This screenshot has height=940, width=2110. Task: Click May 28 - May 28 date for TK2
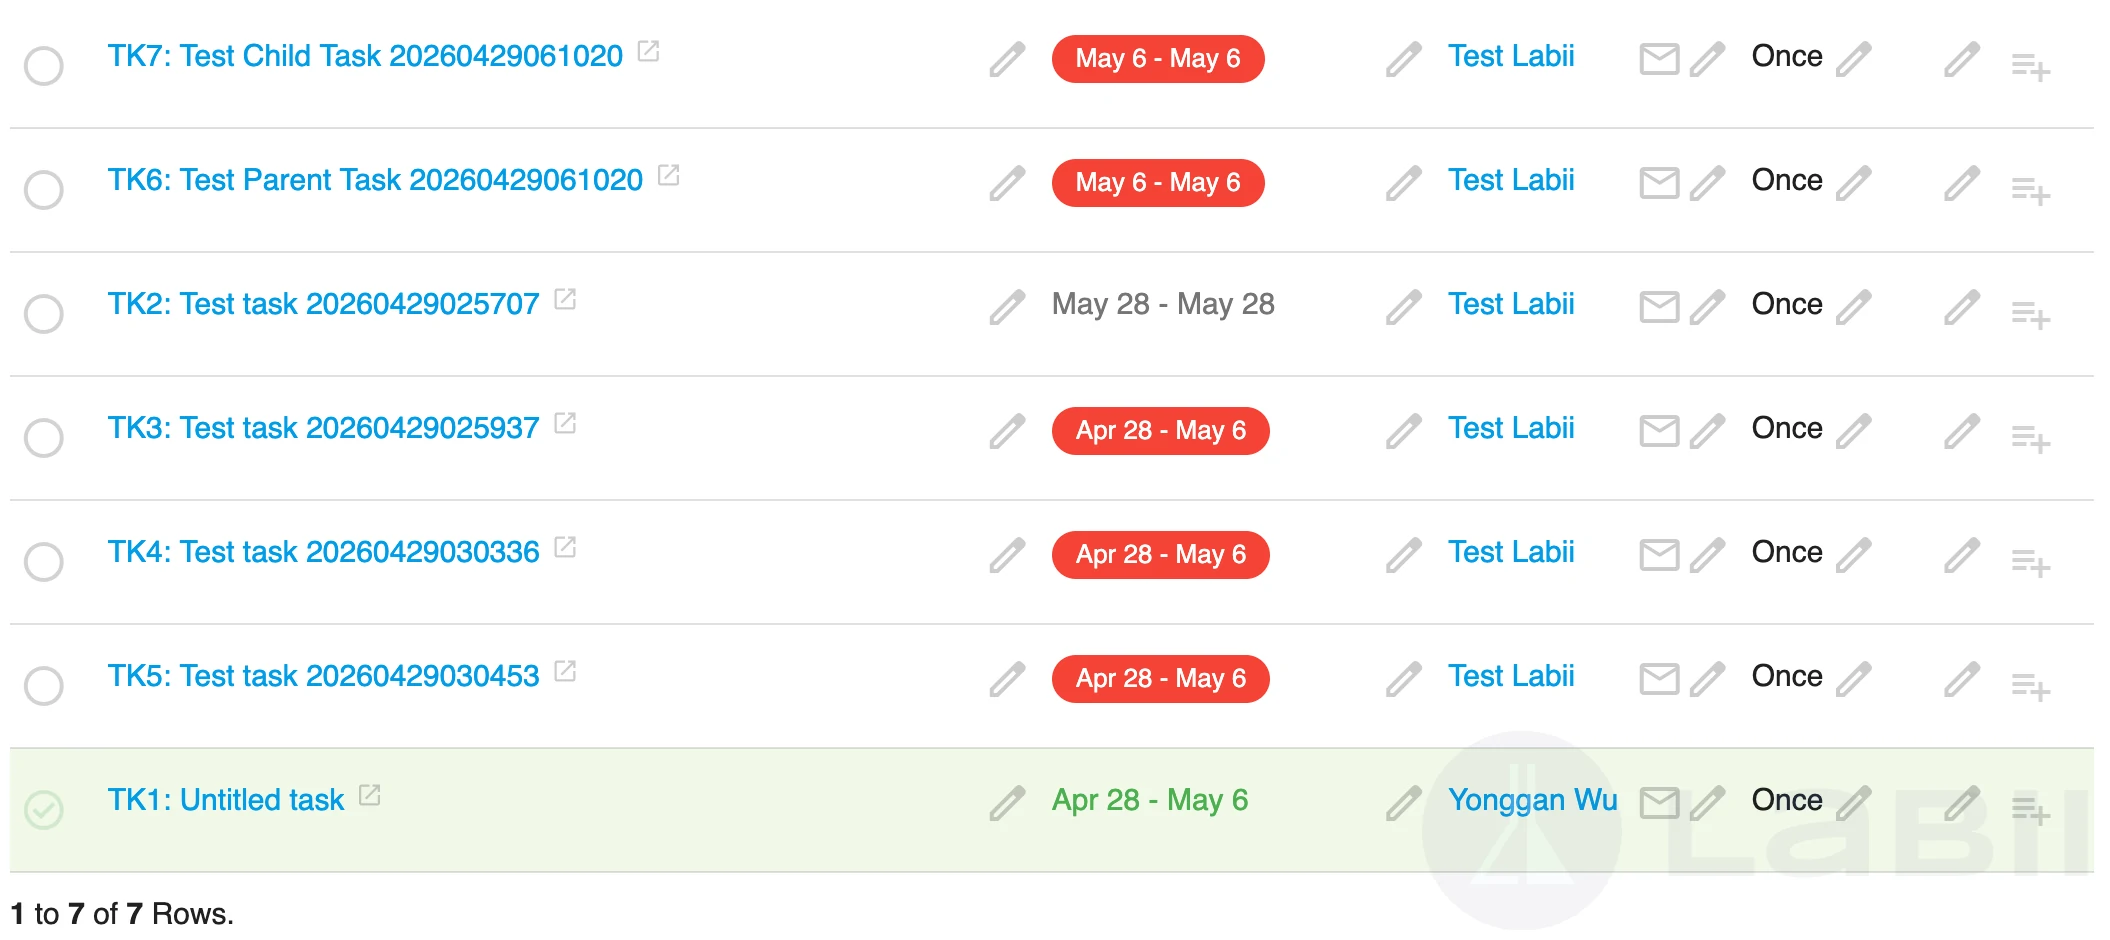[x=1163, y=304]
